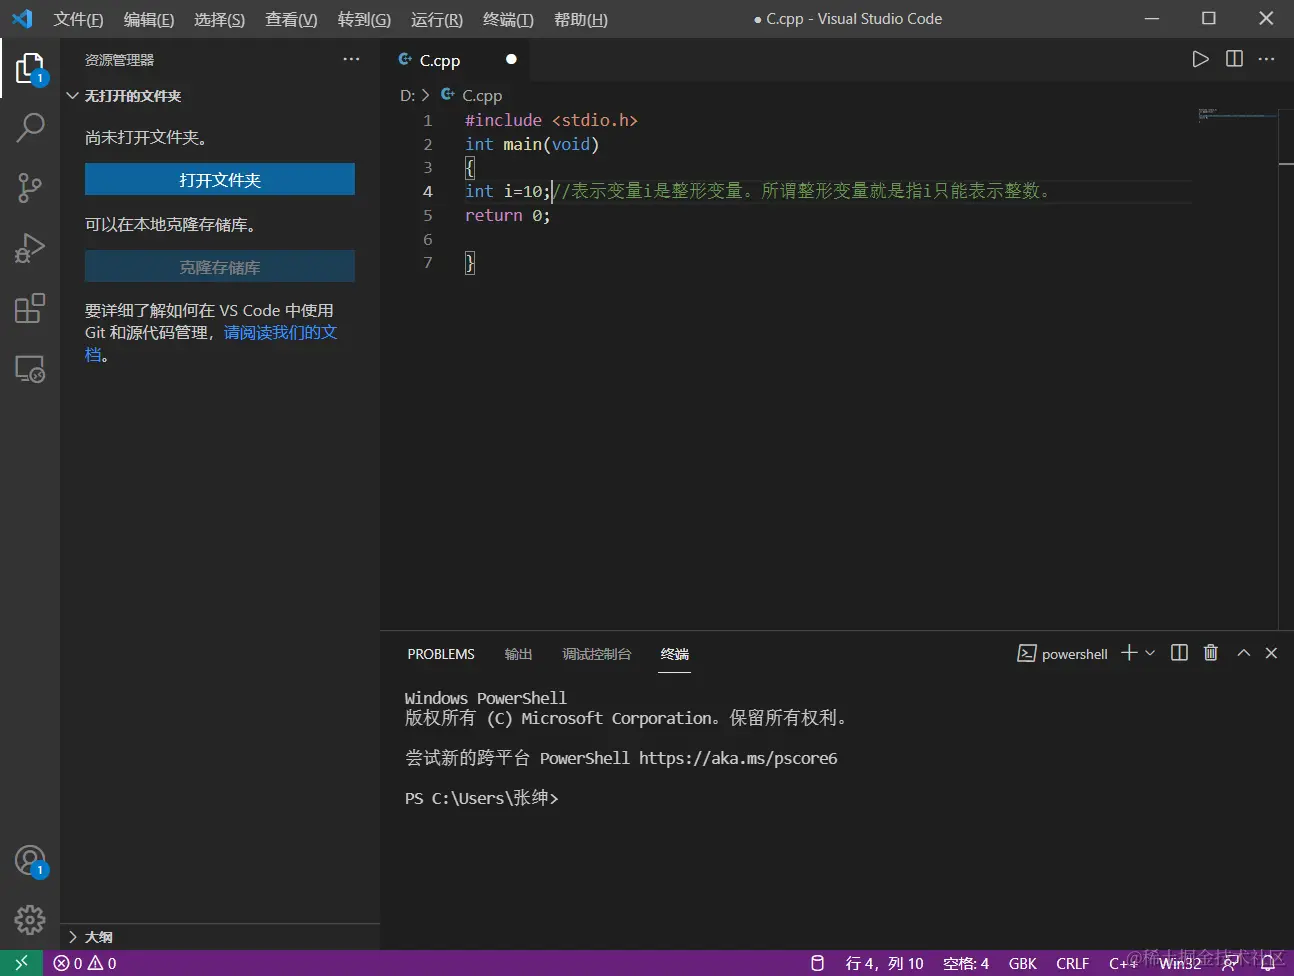The image size is (1294, 976).
Task: Open the 终端(T) menu
Action: point(508,19)
